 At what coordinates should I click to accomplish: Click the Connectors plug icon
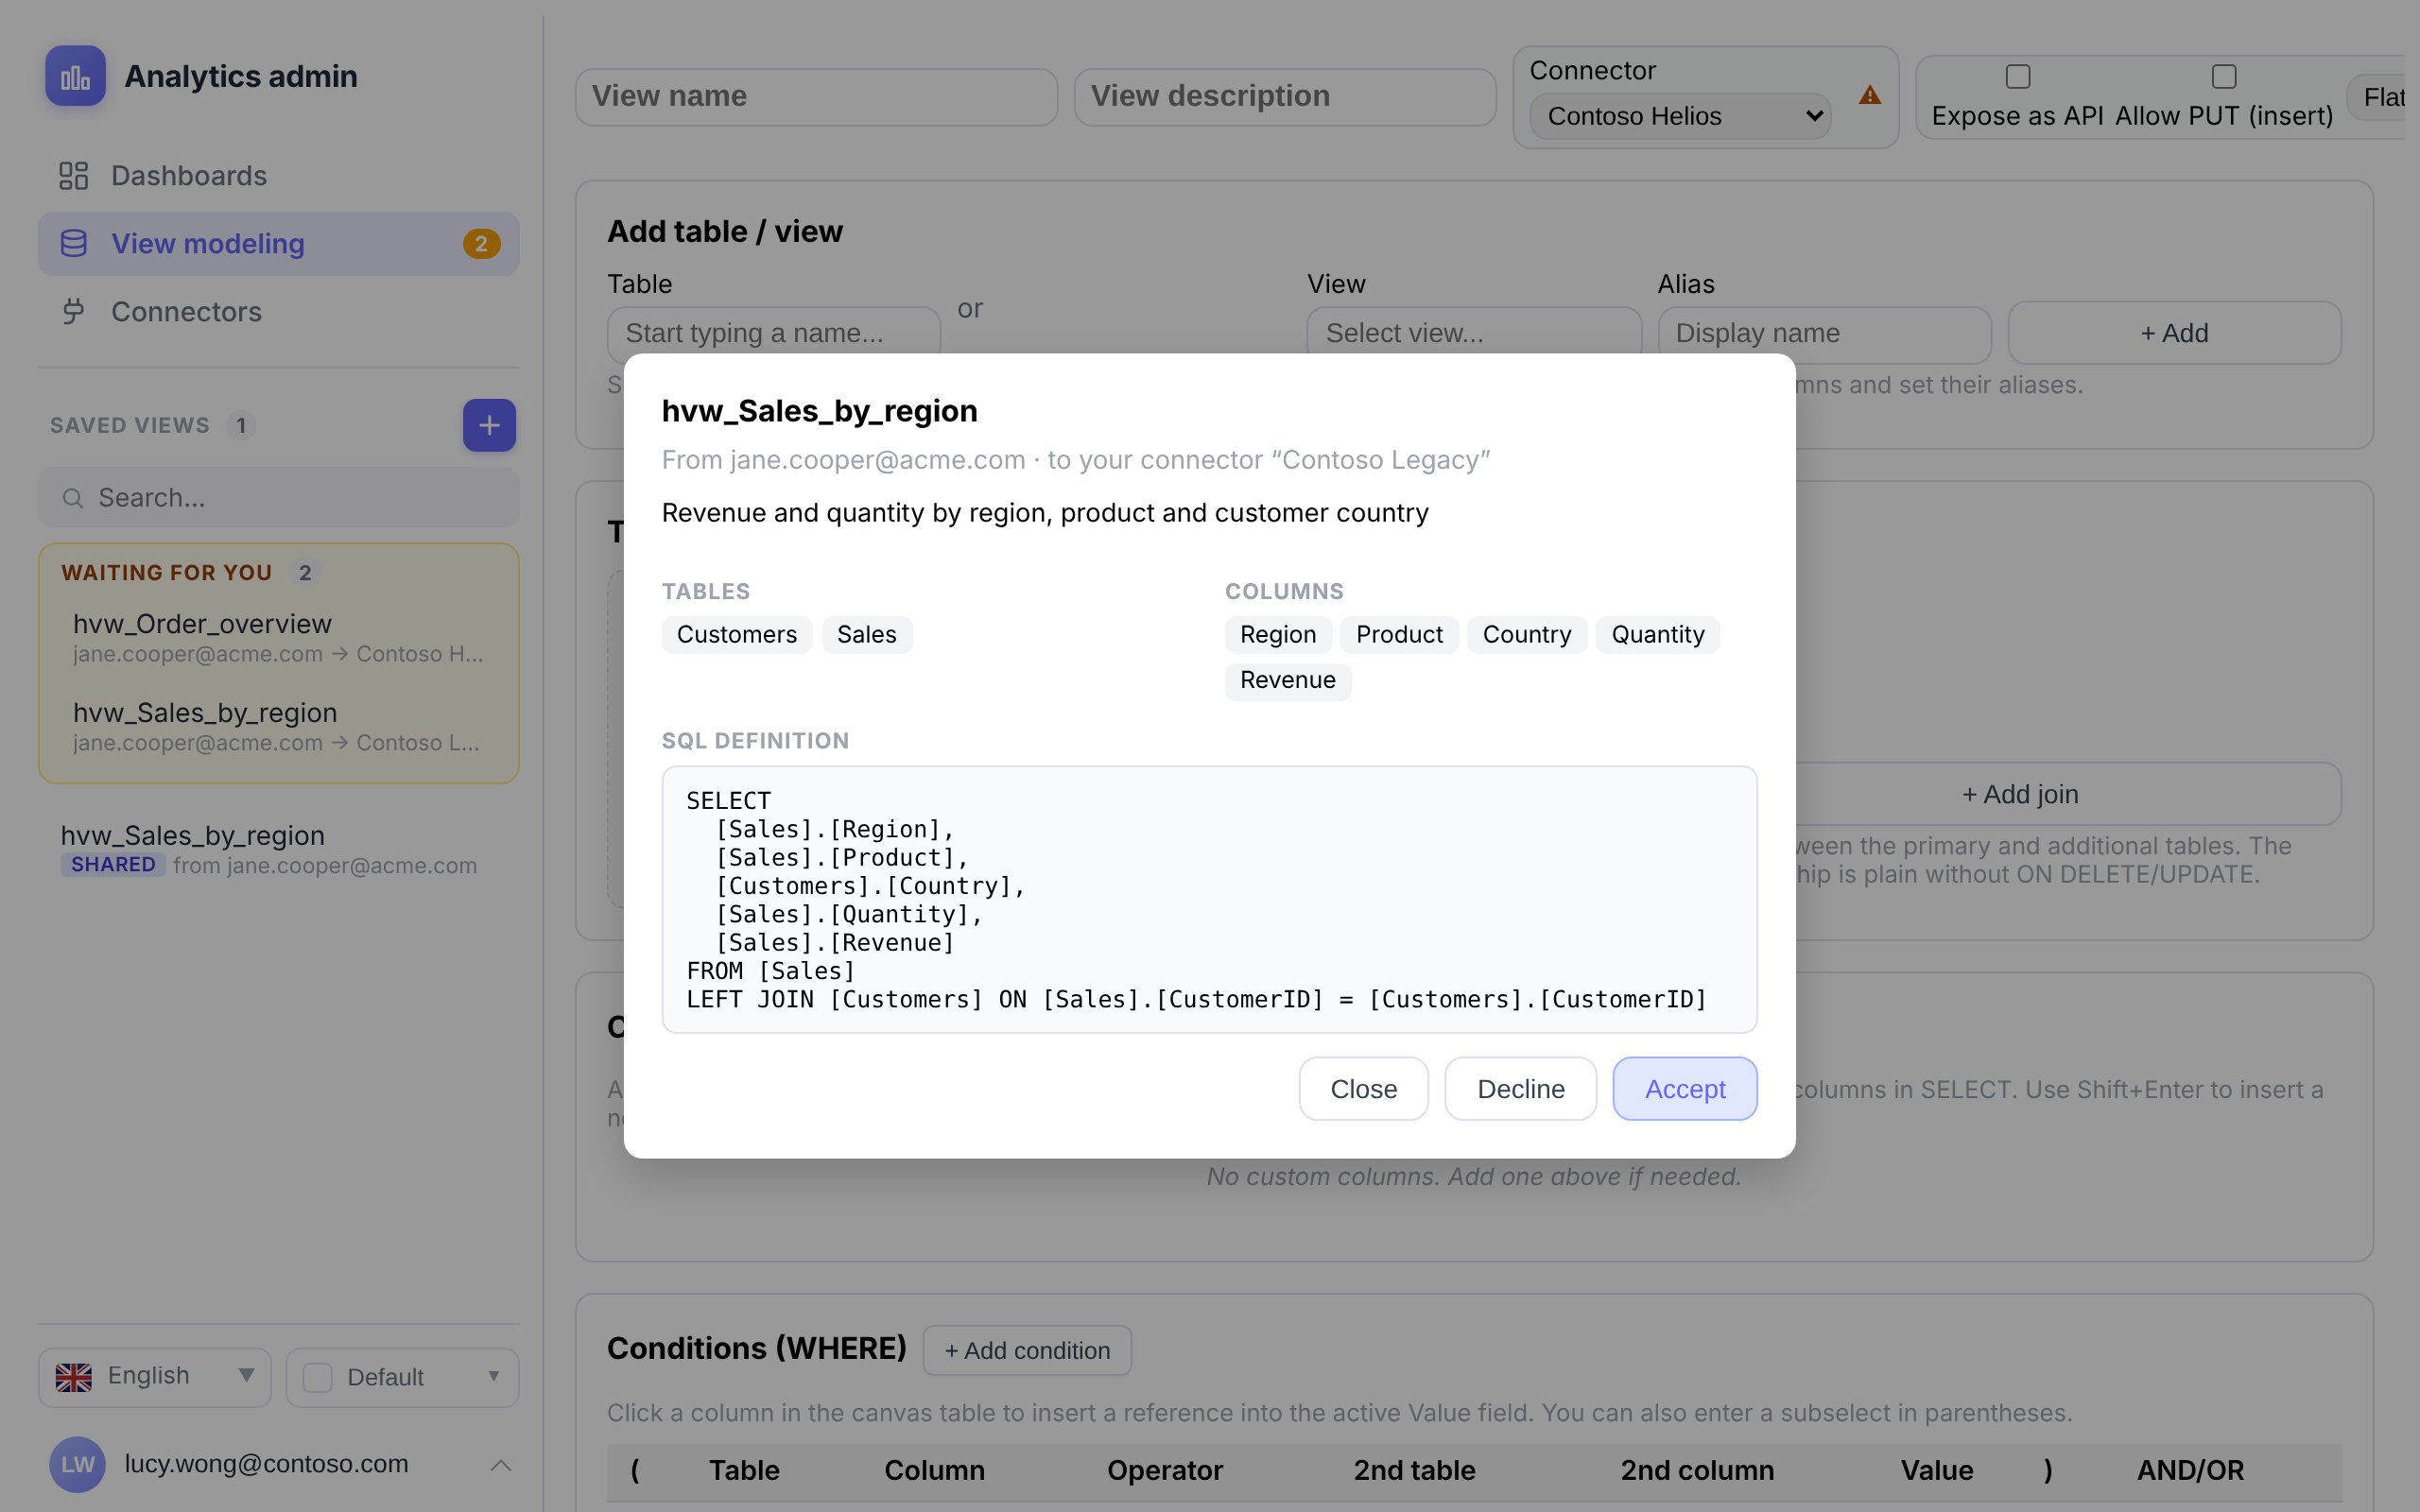click(73, 312)
